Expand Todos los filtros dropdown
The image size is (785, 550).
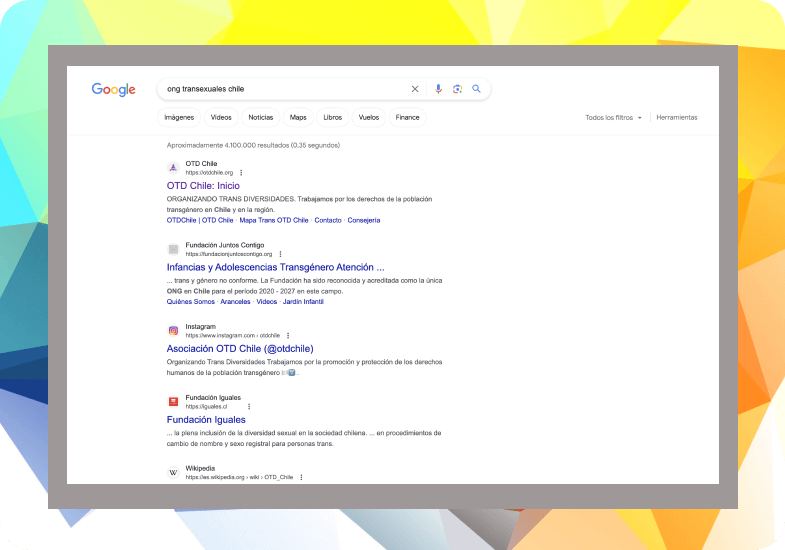[x=613, y=118]
